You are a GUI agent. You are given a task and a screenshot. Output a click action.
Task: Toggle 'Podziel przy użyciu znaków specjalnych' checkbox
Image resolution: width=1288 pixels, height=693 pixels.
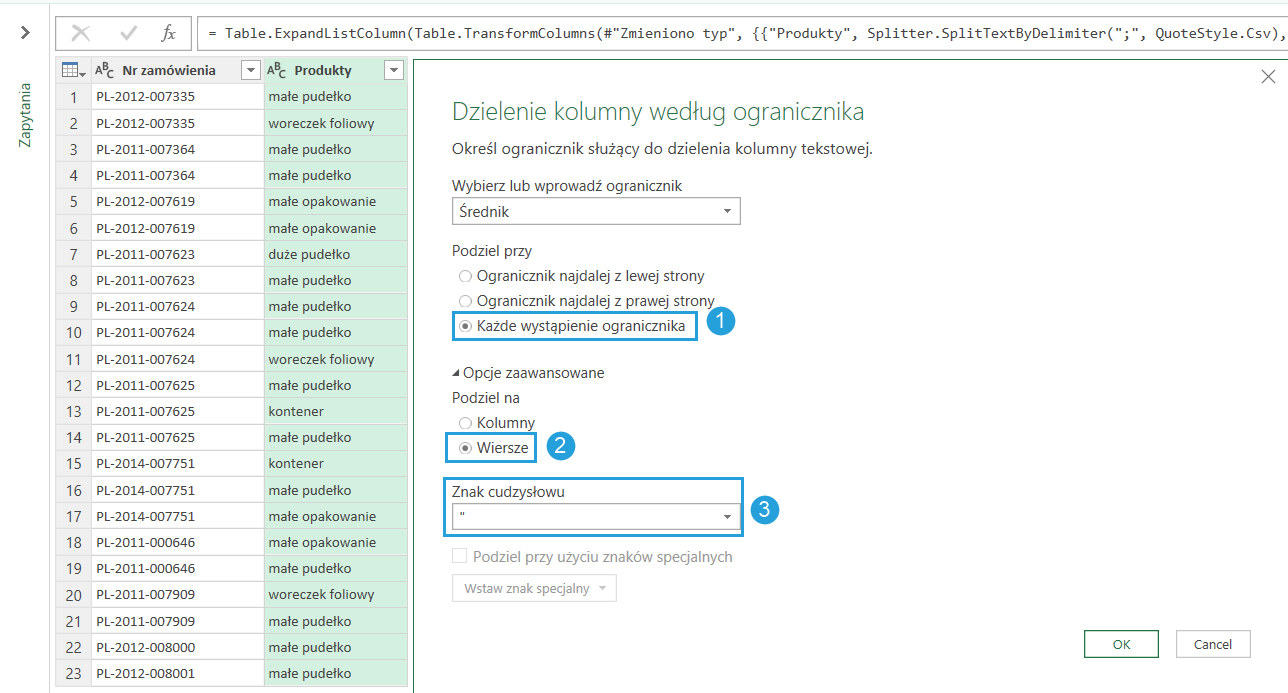460,557
